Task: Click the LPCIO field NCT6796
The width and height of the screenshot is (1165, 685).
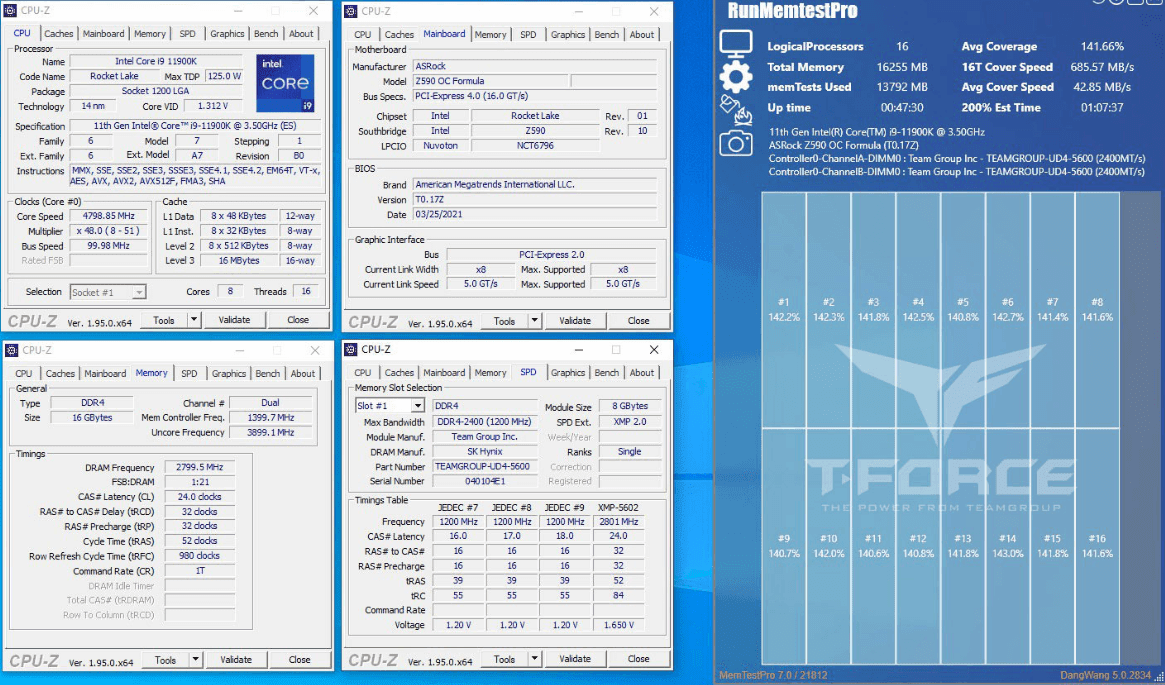Action: tap(535, 146)
